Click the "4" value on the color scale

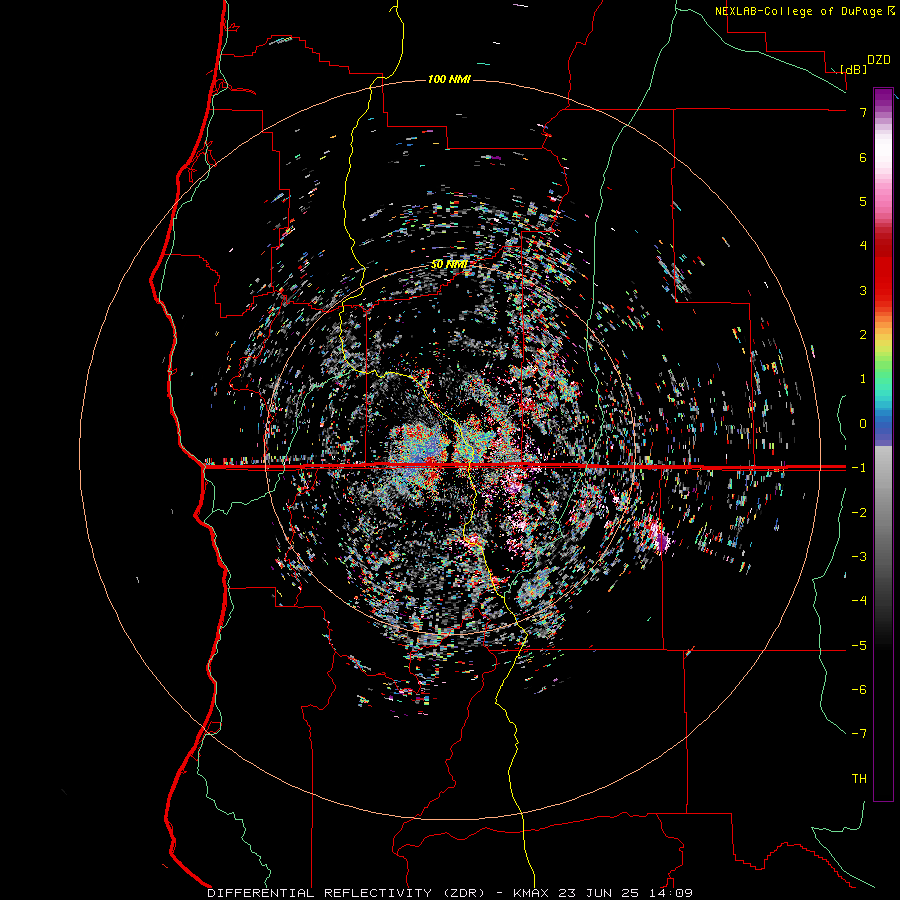(x=863, y=246)
